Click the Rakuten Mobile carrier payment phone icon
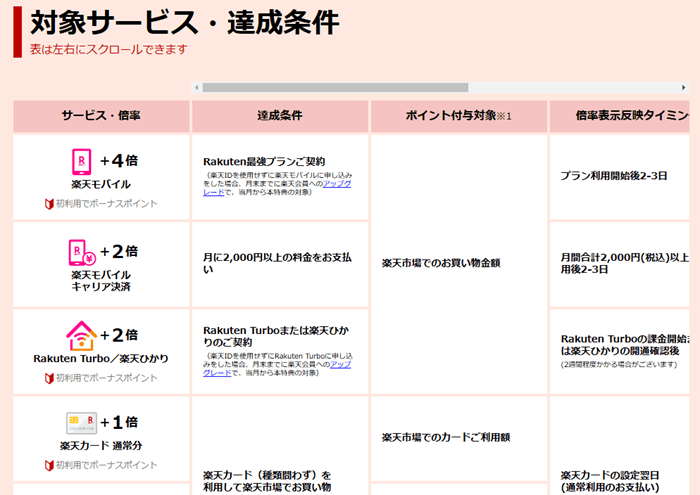The image size is (700, 495). [x=83, y=252]
